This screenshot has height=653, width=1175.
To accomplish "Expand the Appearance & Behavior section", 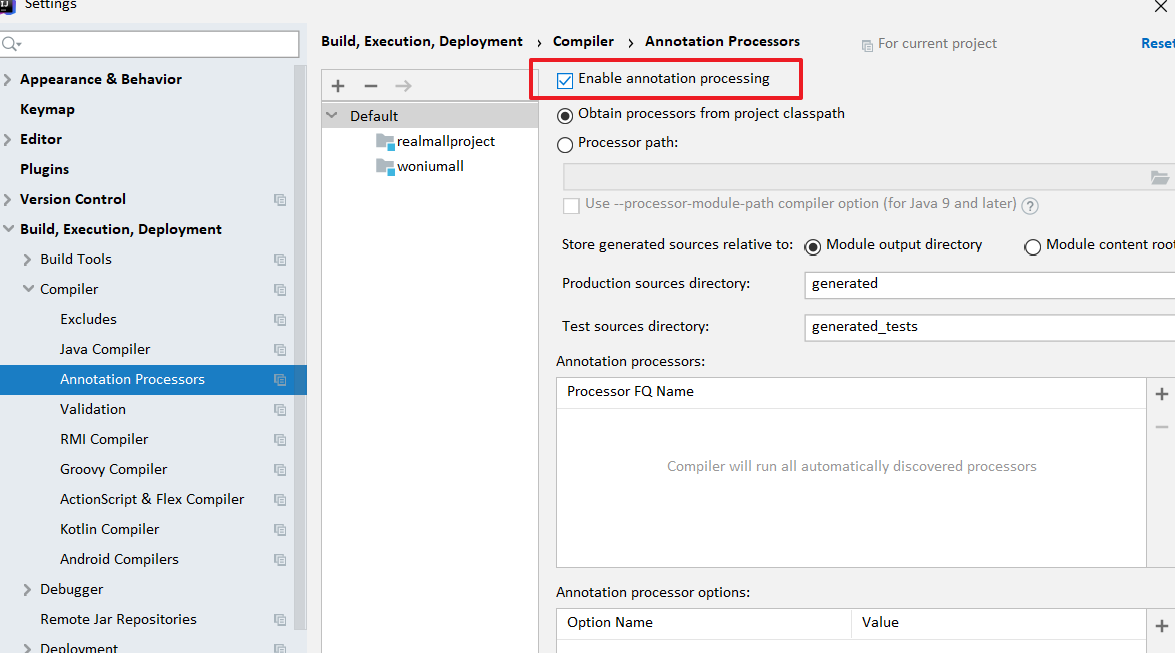I will (x=8, y=80).
